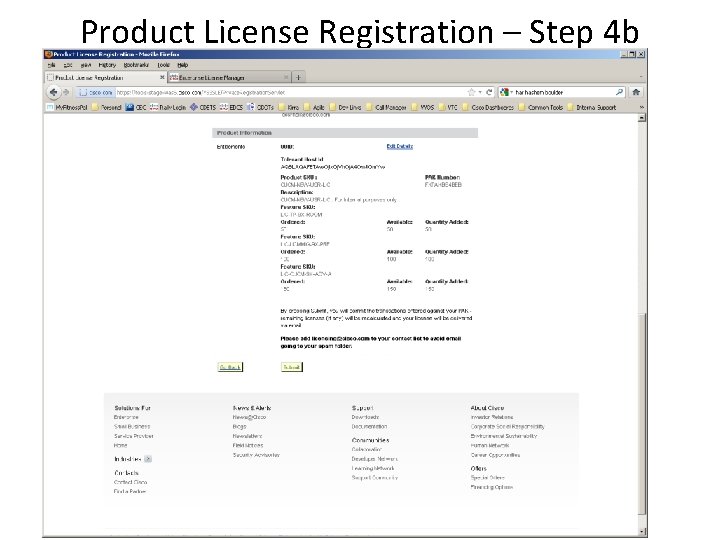
Task: Open the address bar history dropdown arrow
Action: pyautogui.click(x=480, y=92)
